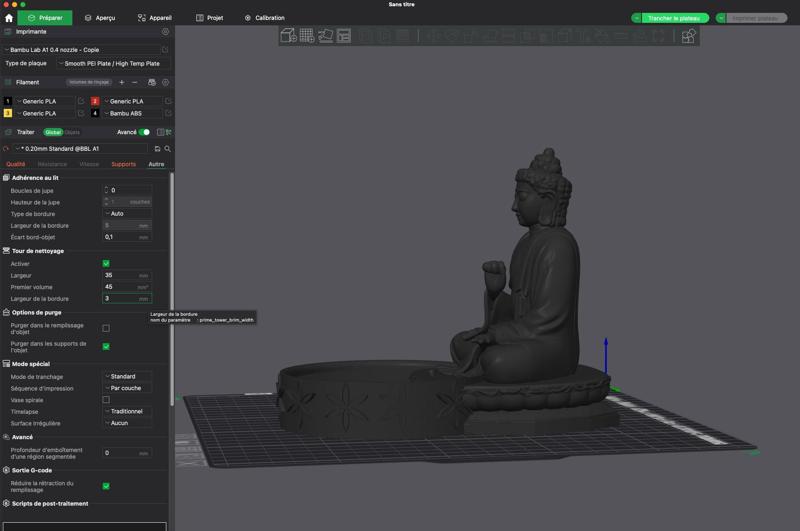This screenshot has width=800, height=531.
Task: Click filament 1 black color swatch
Action: (8, 101)
